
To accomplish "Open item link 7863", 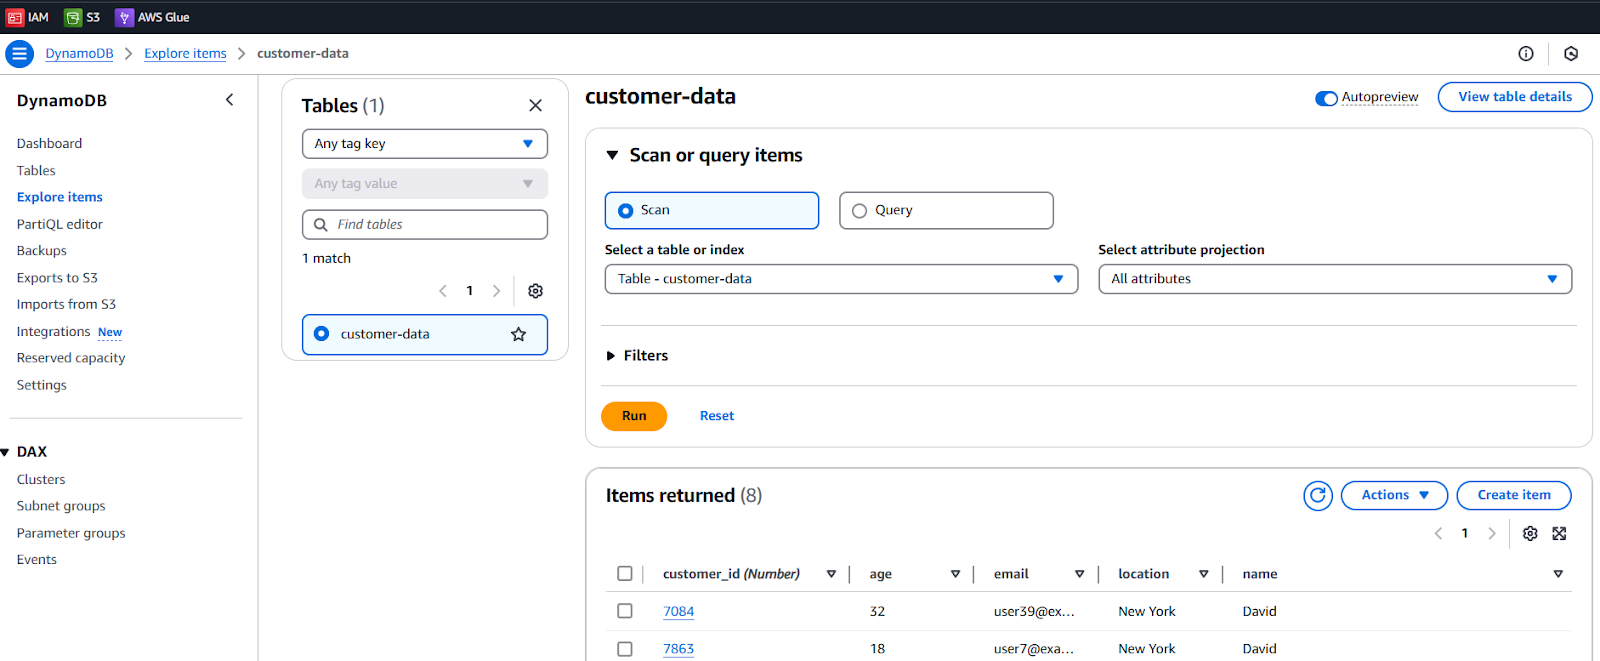I will click(678, 649).
